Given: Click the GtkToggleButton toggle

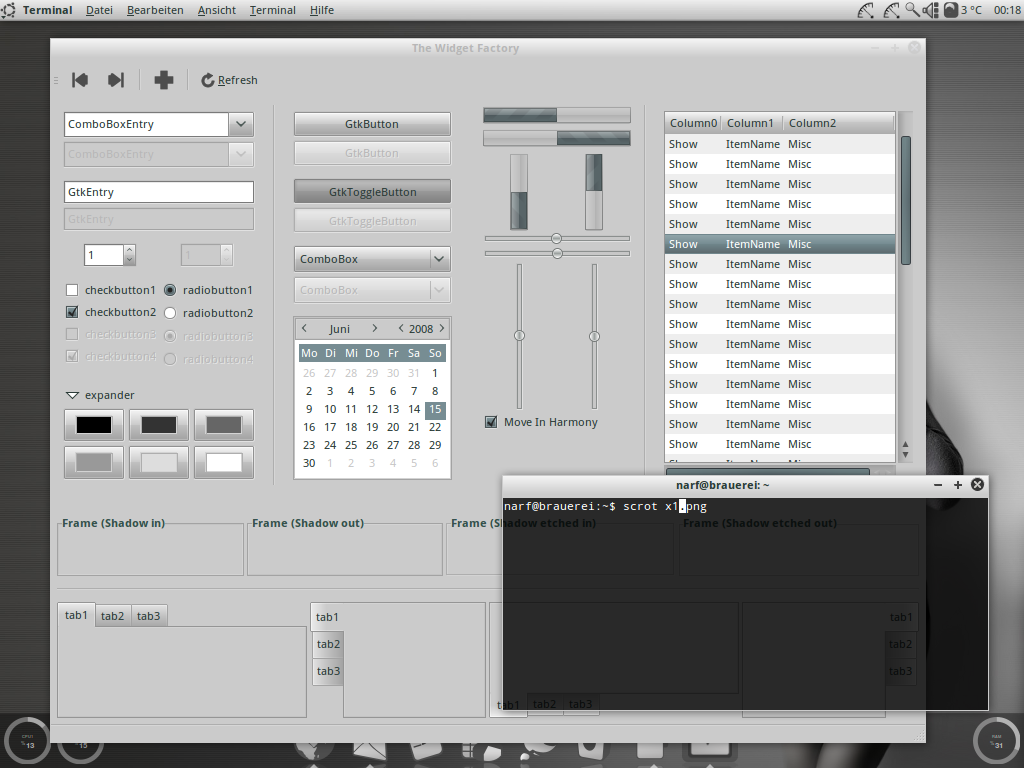Looking at the screenshot, I should coord(372,192).
